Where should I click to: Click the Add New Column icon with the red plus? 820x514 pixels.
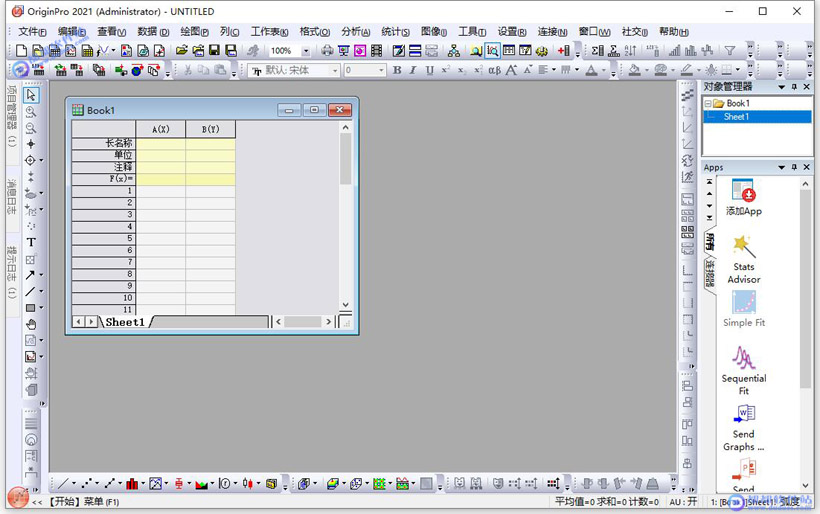point(563,51)
